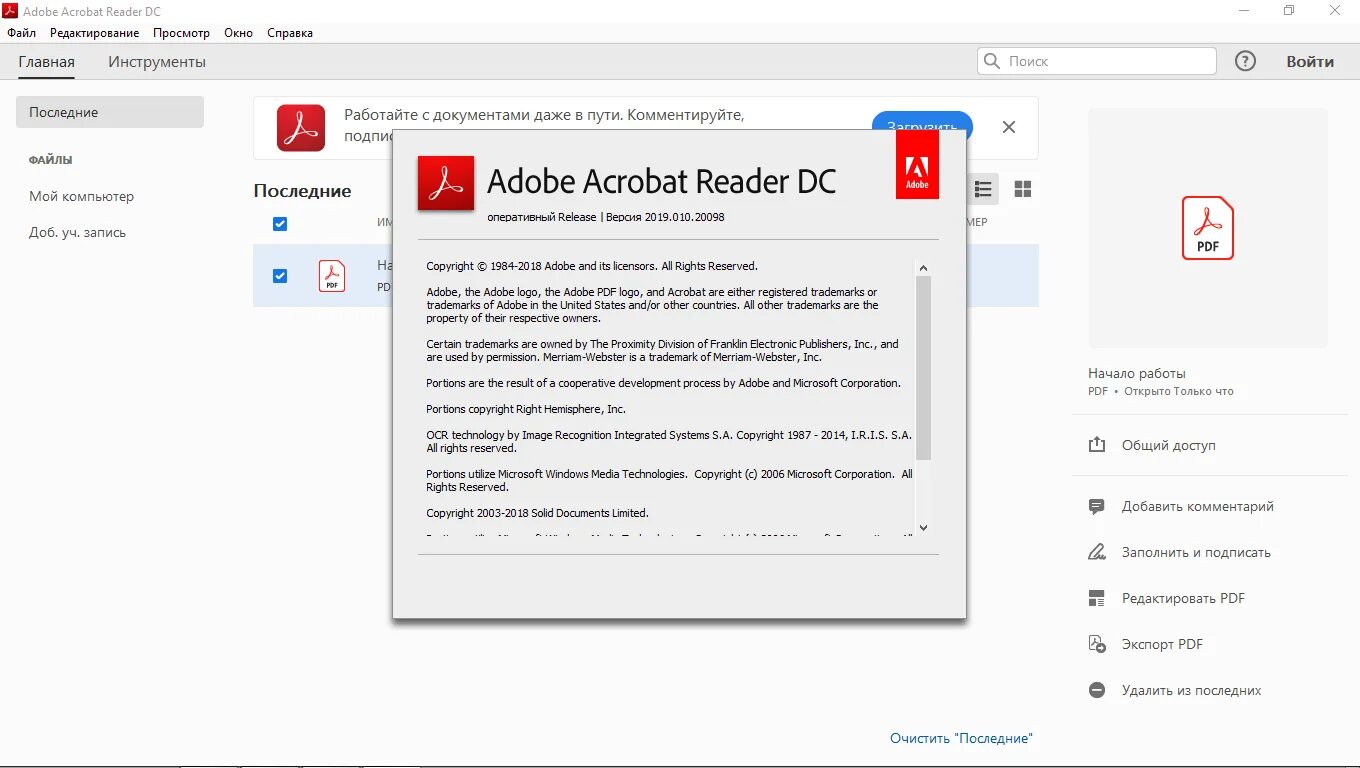Click the red Adobe logo in About dialog
The image size is (1360, 768).
(x=917, y=165)
